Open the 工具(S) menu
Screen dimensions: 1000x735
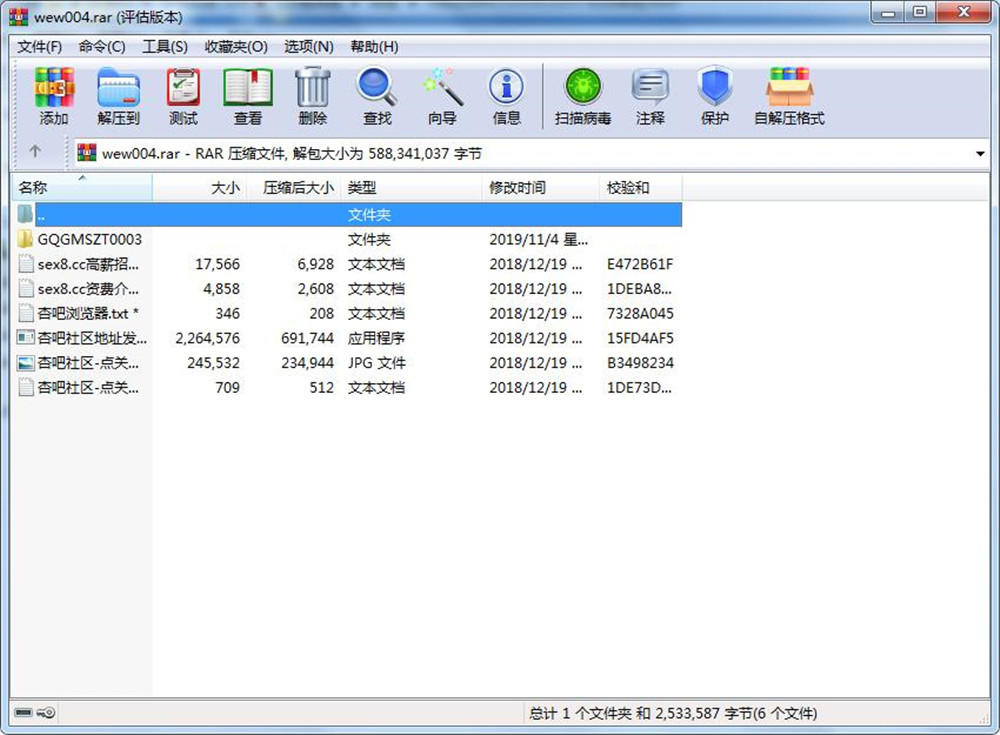165,47
